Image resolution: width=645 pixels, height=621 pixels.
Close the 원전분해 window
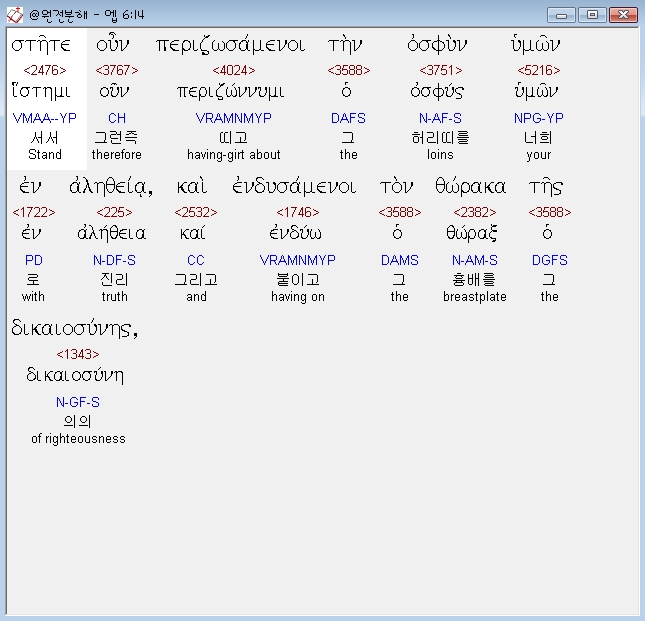click(x=623, y=15)
